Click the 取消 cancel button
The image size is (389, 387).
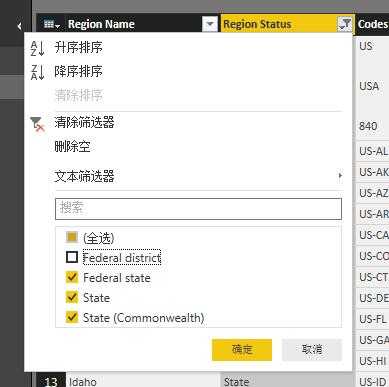(x=312, y=350)
